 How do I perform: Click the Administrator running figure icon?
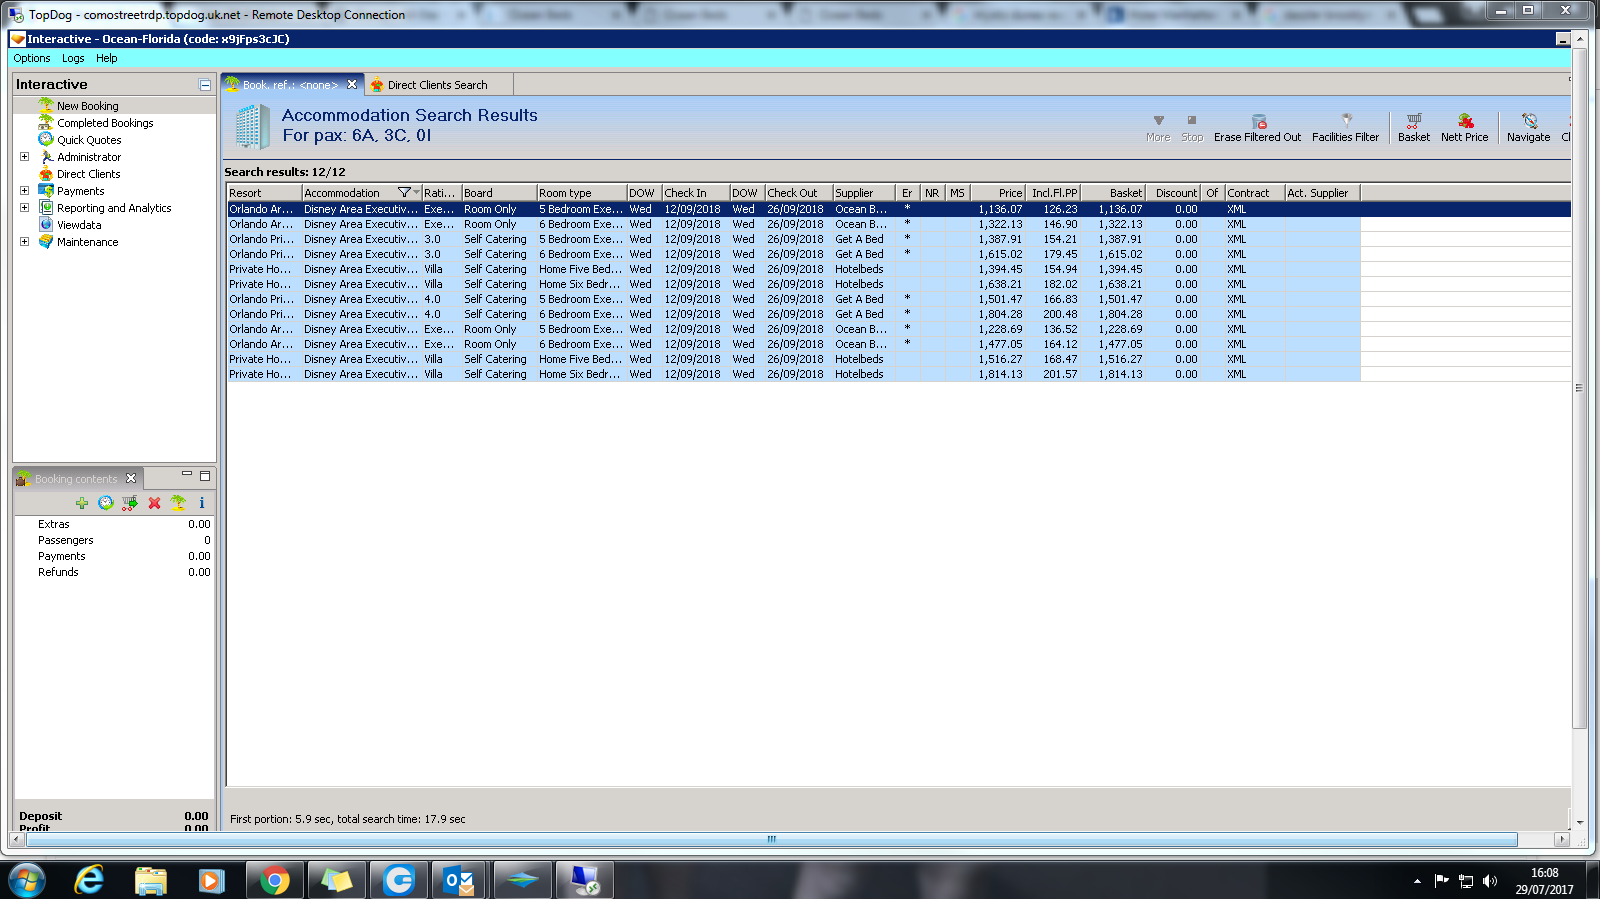click(x=46, y=157)
